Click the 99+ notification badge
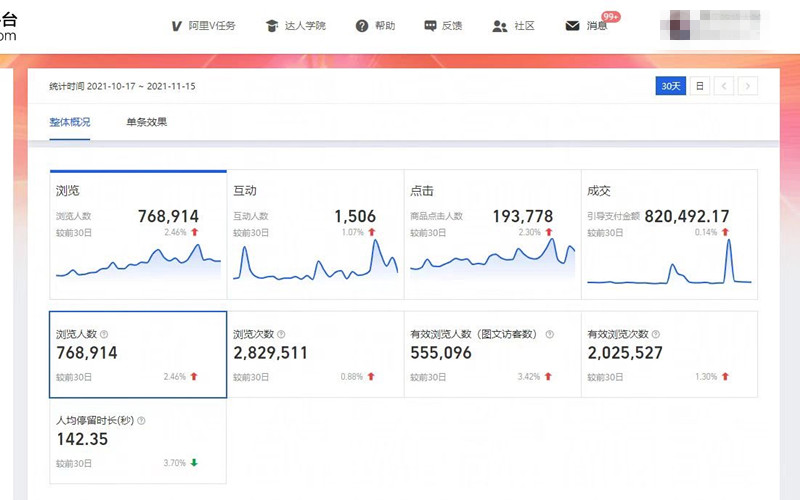The width and height of the screenshot is (800, 500). (x=611, y=17)
